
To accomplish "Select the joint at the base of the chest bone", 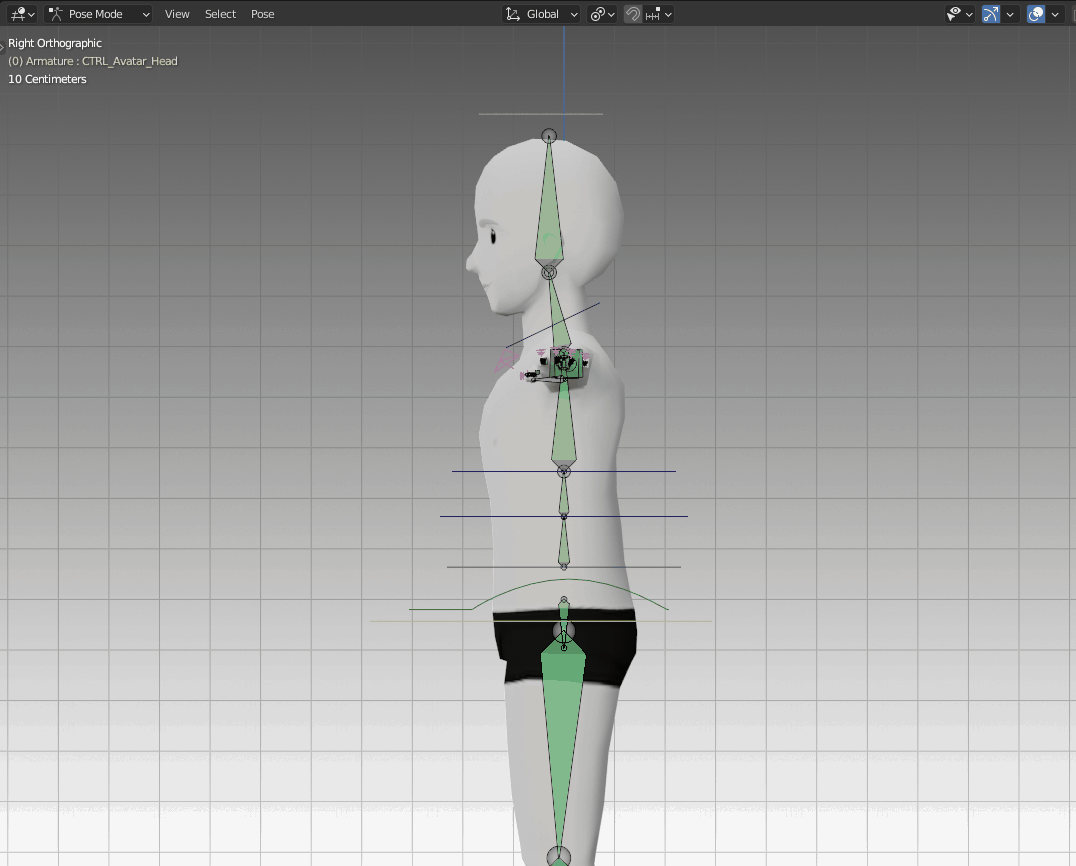I will click(563, 471).
